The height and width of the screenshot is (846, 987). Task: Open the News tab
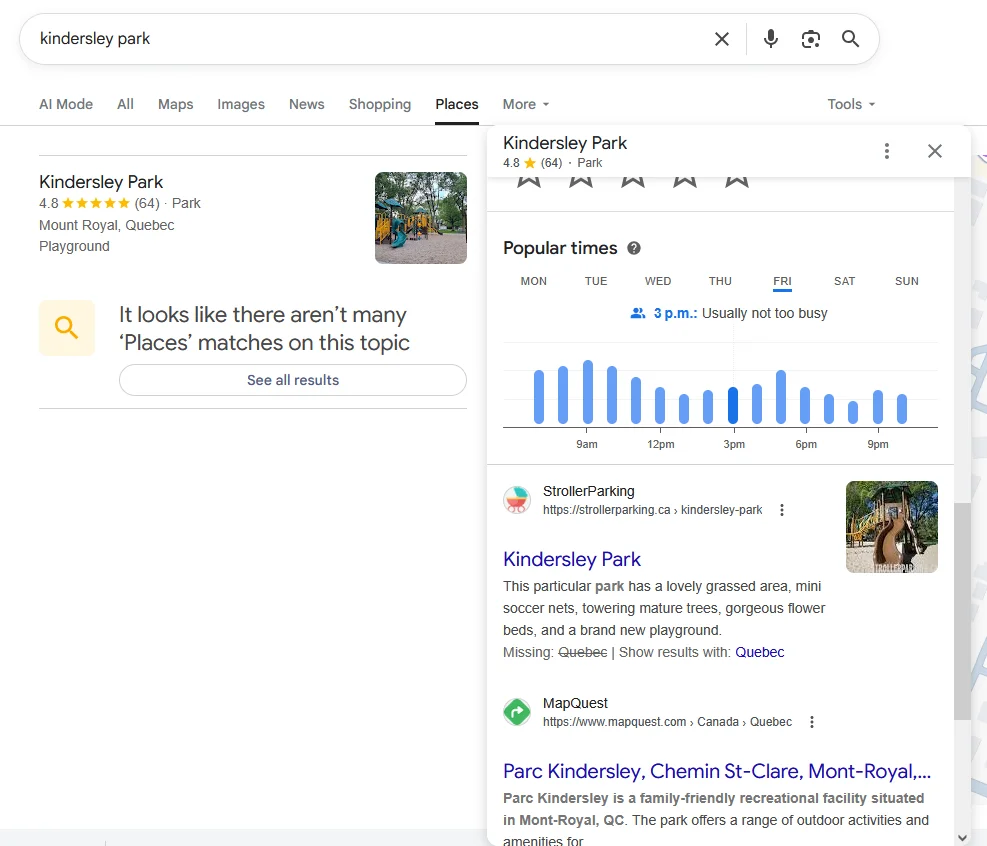pyautogui.click(x=307, y=104)
